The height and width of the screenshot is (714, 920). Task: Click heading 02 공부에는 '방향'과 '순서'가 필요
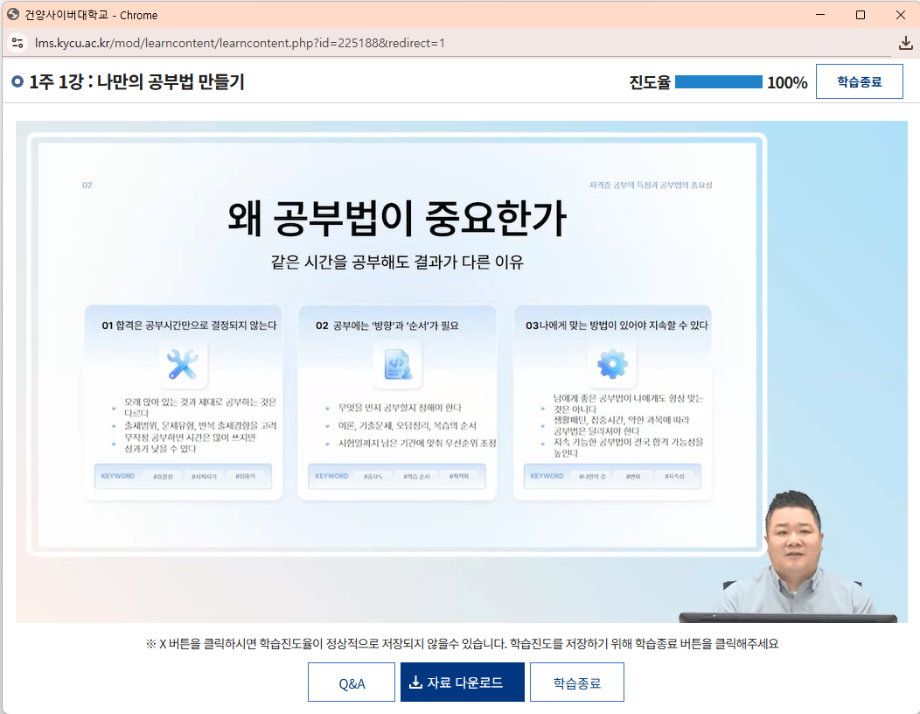point(387,325)
